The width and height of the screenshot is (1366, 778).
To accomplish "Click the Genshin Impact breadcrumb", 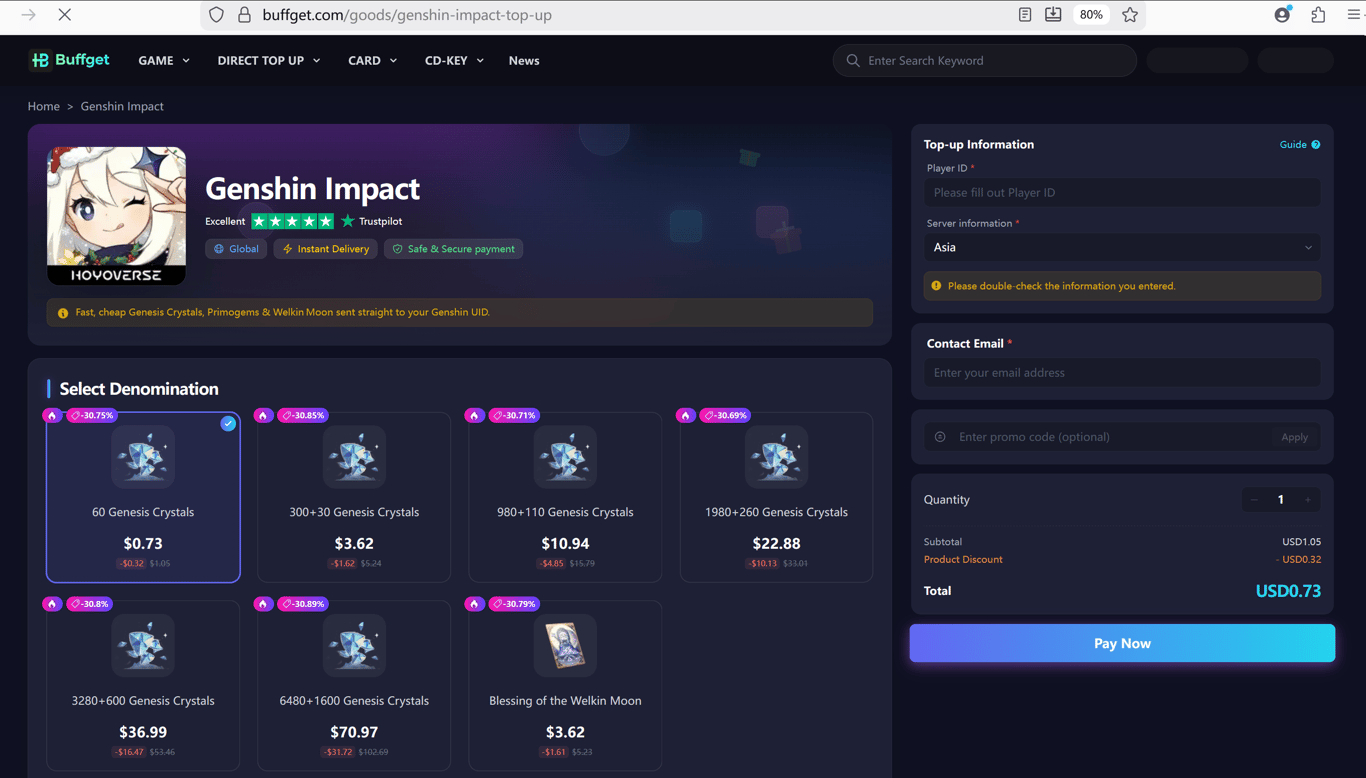I will (x=122, y=106).
